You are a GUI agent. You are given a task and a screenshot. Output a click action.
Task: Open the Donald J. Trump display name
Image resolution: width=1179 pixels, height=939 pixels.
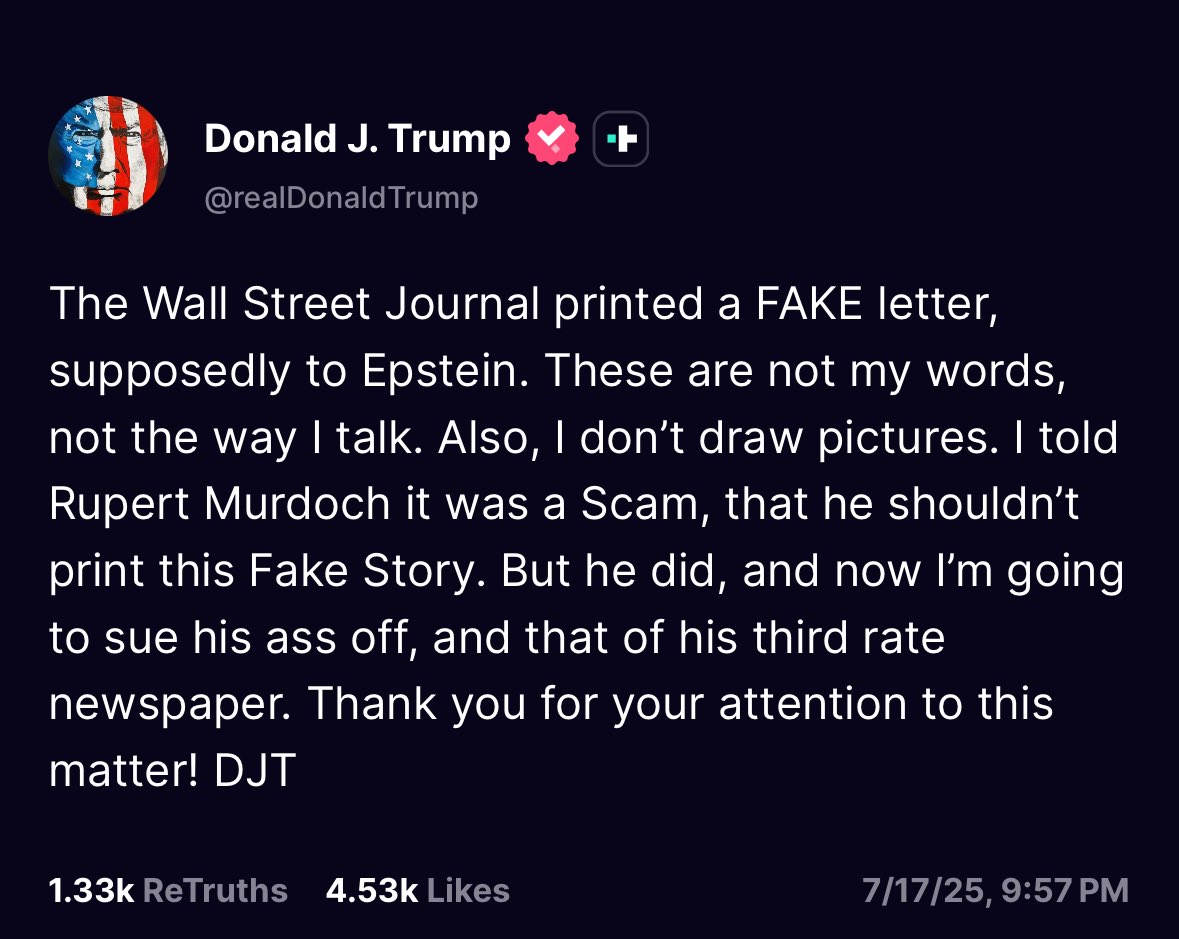[357, 139]
